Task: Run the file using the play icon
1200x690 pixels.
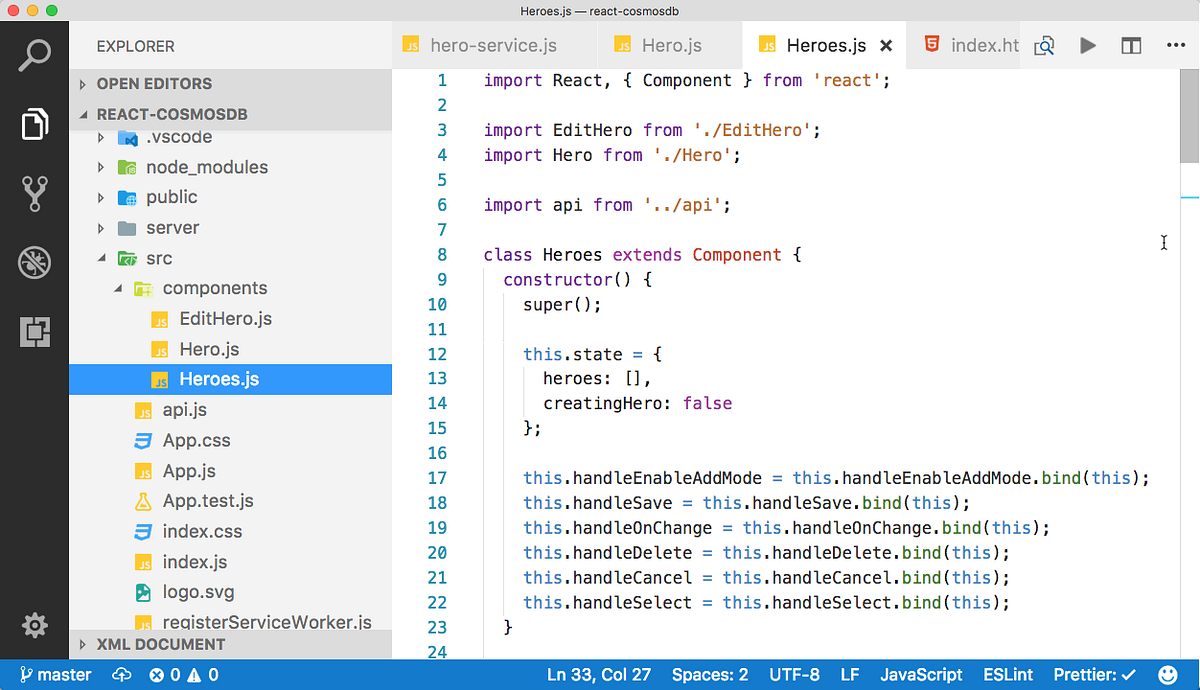Action: [x=1087, y=45]
